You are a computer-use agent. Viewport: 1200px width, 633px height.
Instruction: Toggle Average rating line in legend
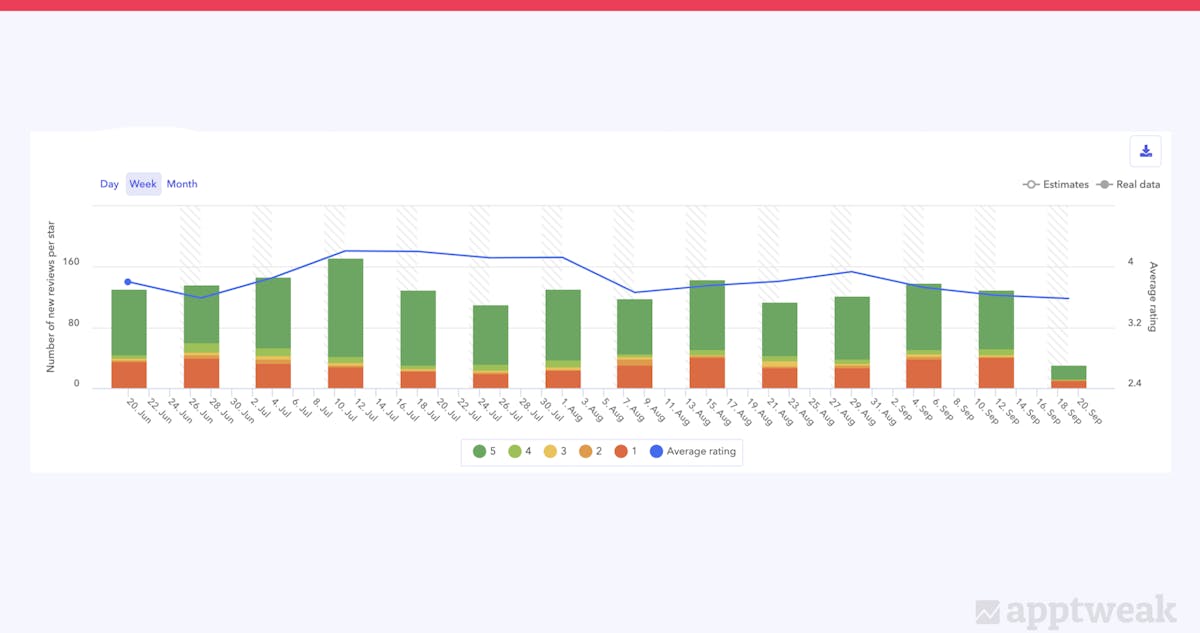tap(693, 452)
